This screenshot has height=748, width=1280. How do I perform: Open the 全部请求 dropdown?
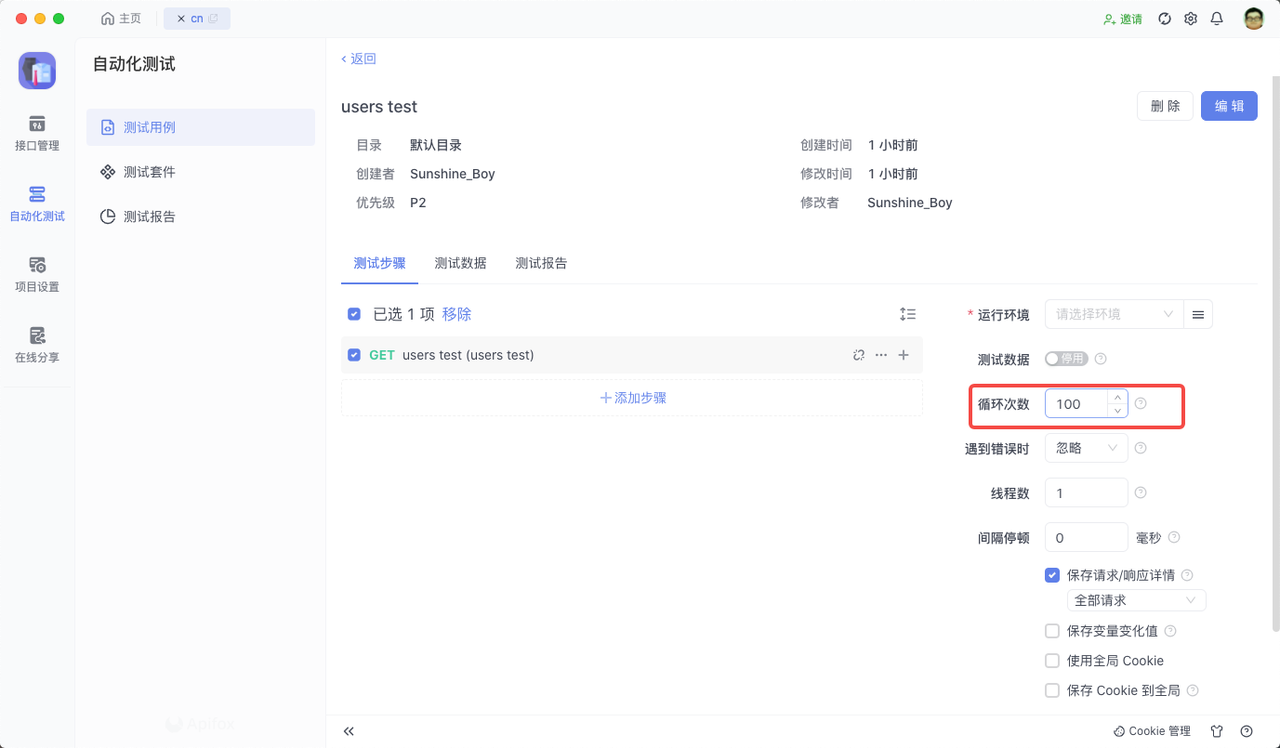point(1136,600)
